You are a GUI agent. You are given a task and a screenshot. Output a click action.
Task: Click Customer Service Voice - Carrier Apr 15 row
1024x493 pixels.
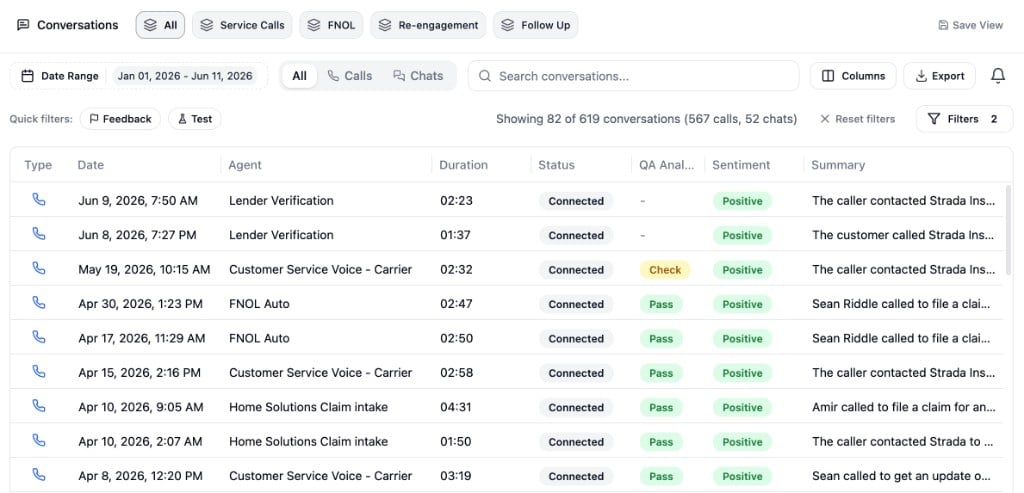321,373
